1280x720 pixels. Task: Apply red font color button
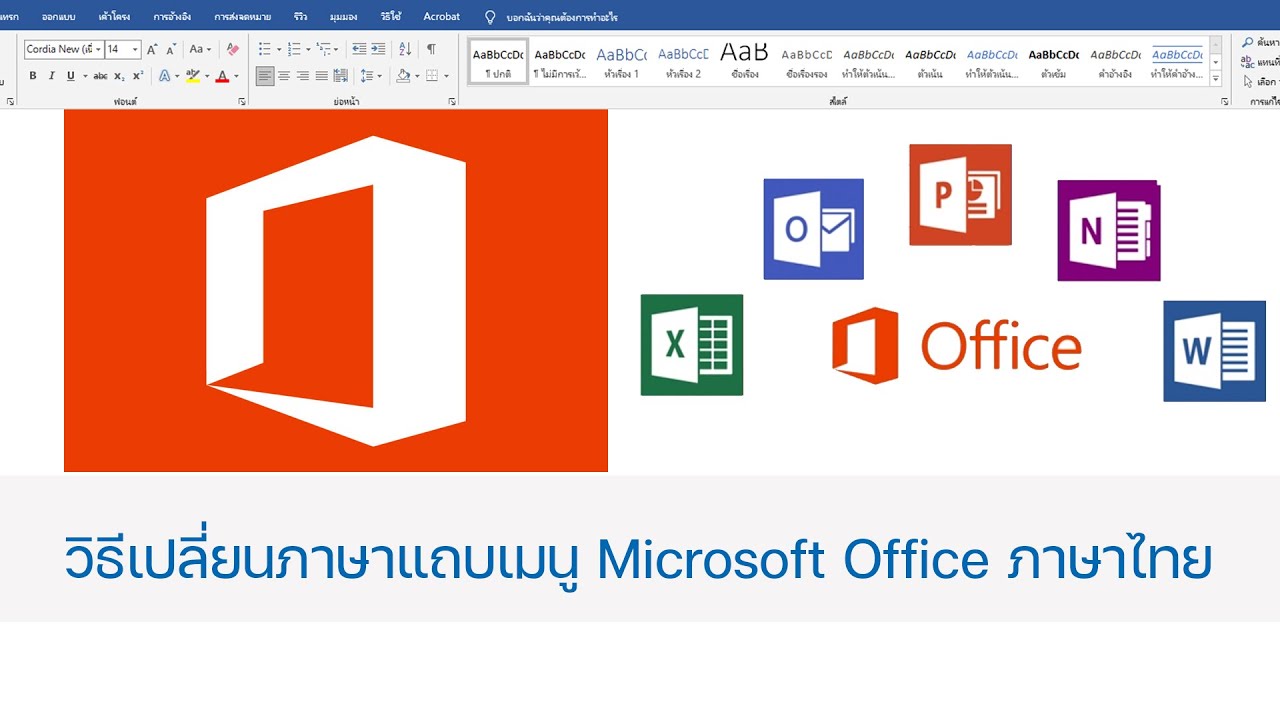point(222,76)
